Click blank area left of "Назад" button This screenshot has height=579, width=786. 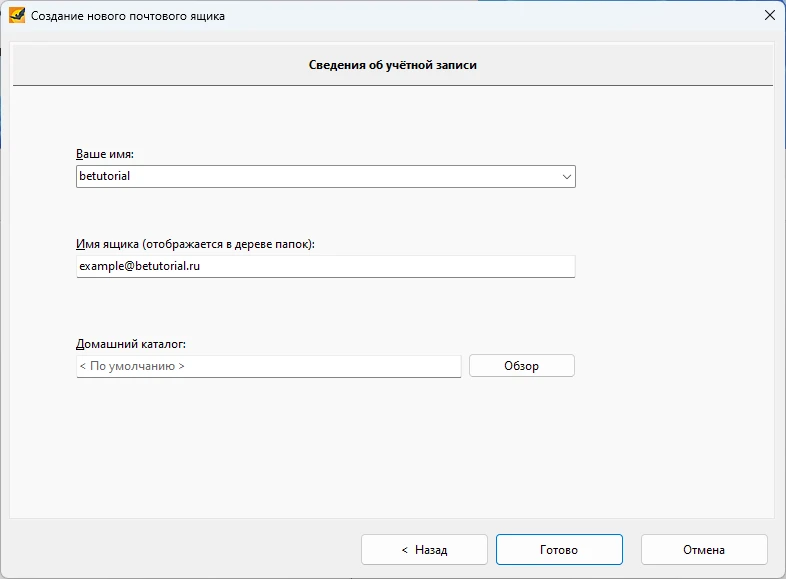pyautogui.click(x=200, y=549)
